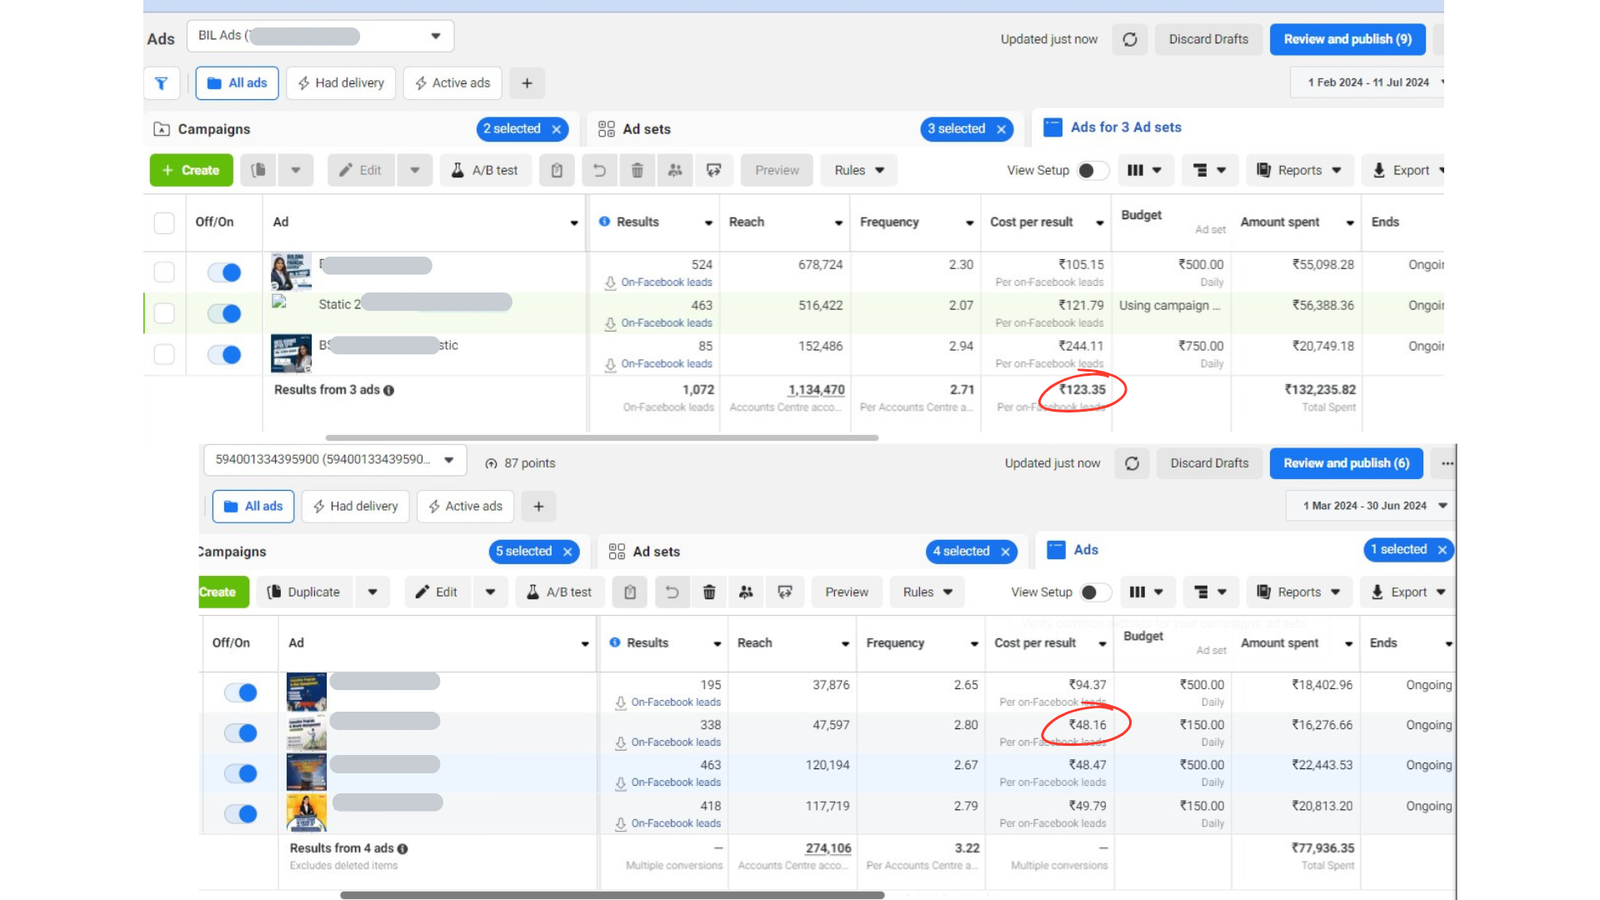Tick checkbox for the Static 2 ad row

(164, 313)
